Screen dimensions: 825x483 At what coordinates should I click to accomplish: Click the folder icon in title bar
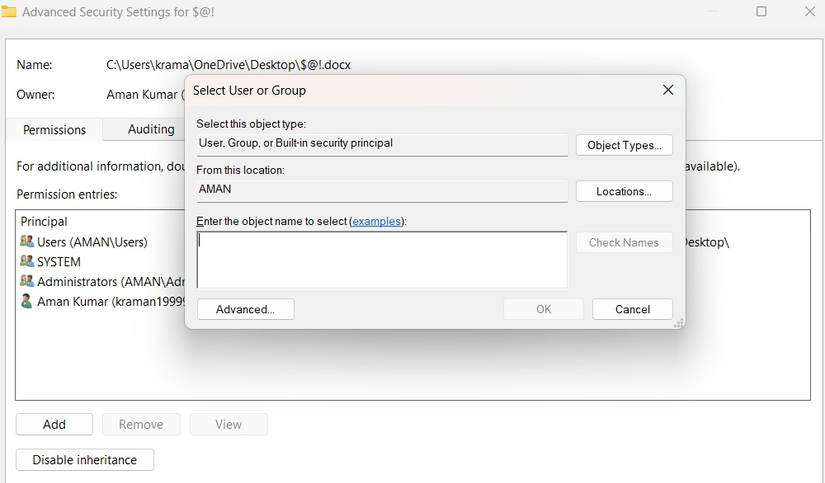click(9, 12)
